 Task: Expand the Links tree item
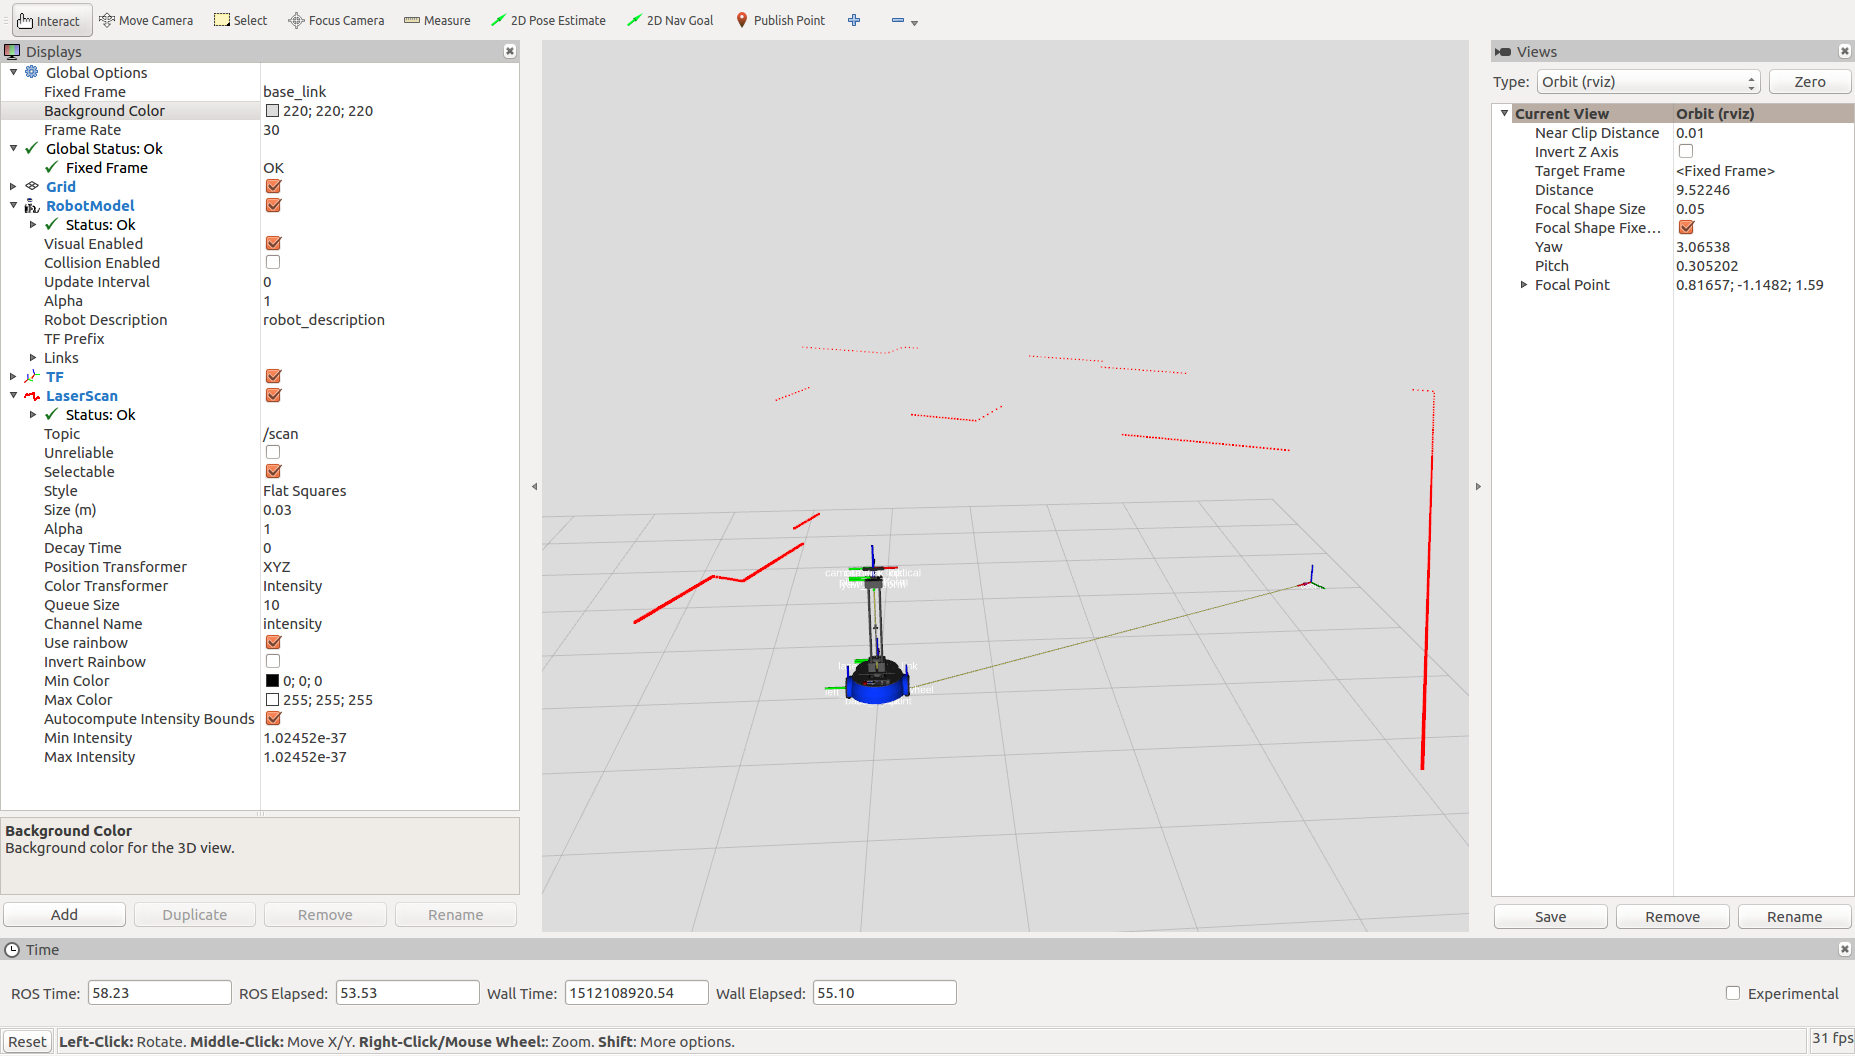[33, 358]
